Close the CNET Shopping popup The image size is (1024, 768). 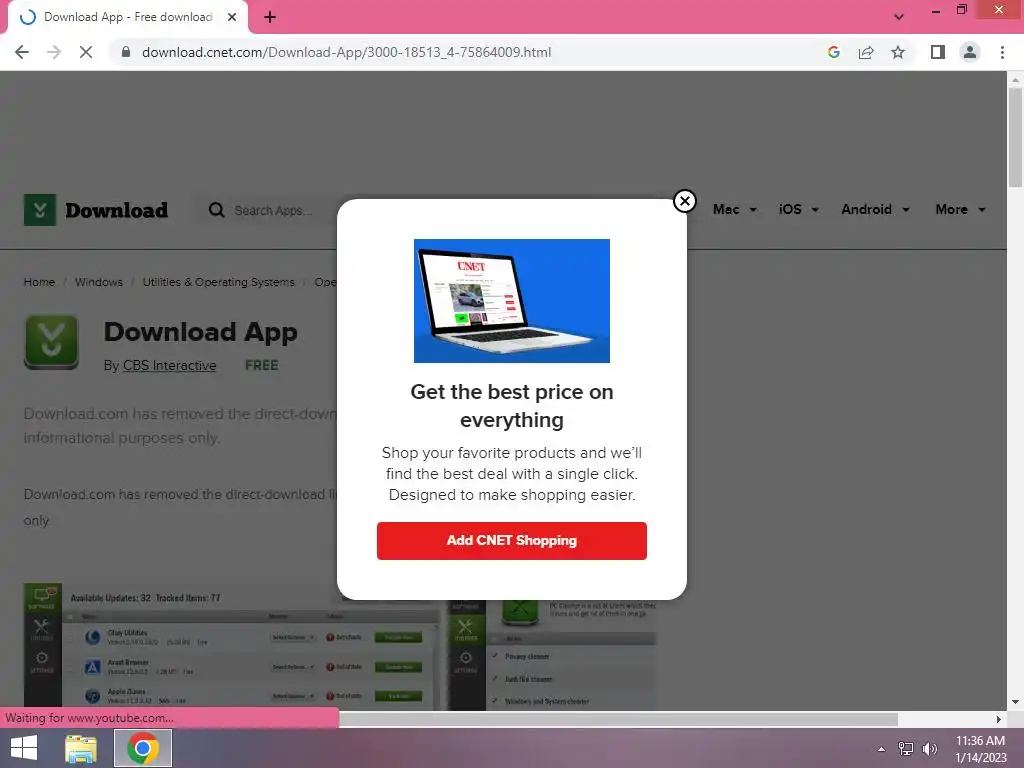pyautogui.click(x=684, y=201)
